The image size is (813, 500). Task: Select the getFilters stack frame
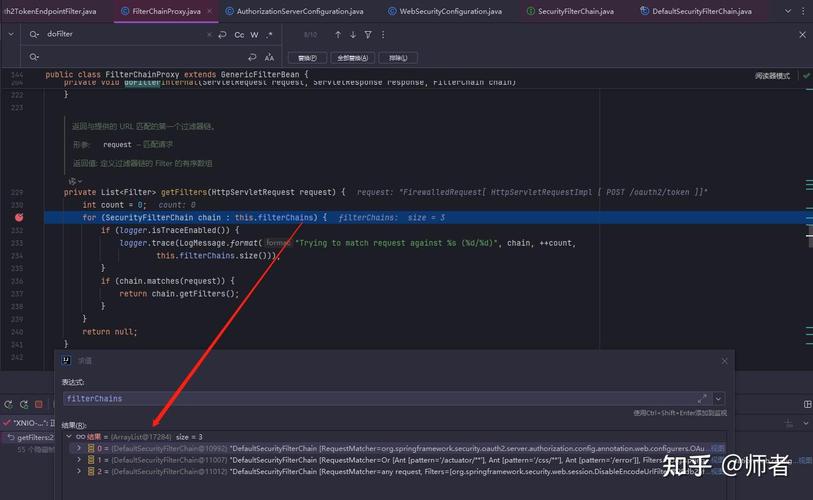click(30, 437)
